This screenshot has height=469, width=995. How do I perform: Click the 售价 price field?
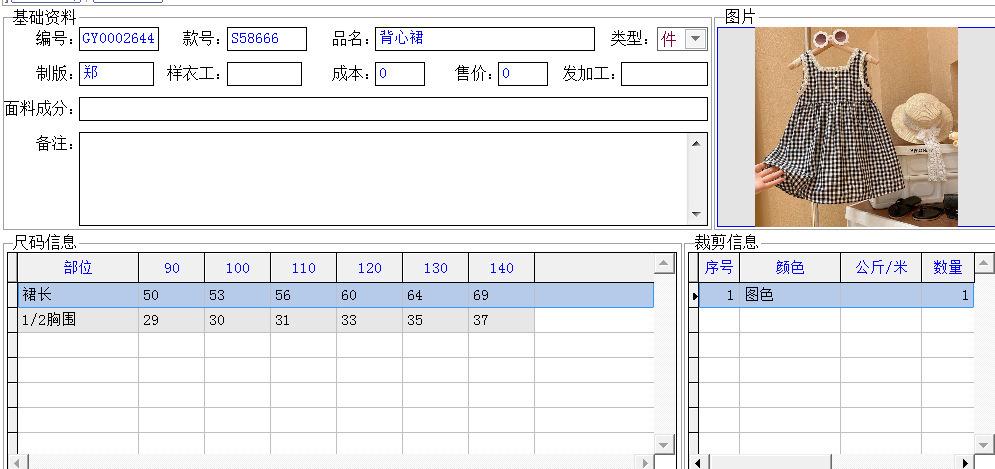pyautogui.click(x=523, y=74)
